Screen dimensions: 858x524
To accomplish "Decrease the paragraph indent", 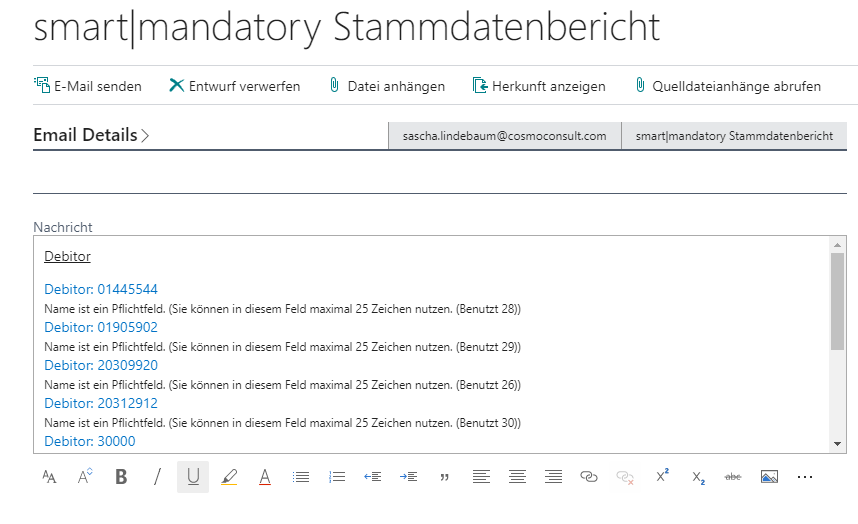I will coord(373,477).
